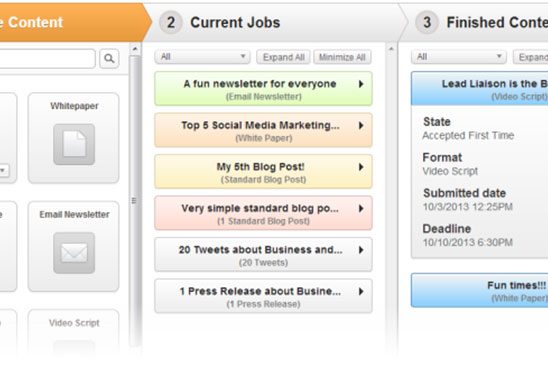The height and width of the screenshot is (377, 548).
Task: Switch to the Finished Content step tab
Action: coord(482,23)
